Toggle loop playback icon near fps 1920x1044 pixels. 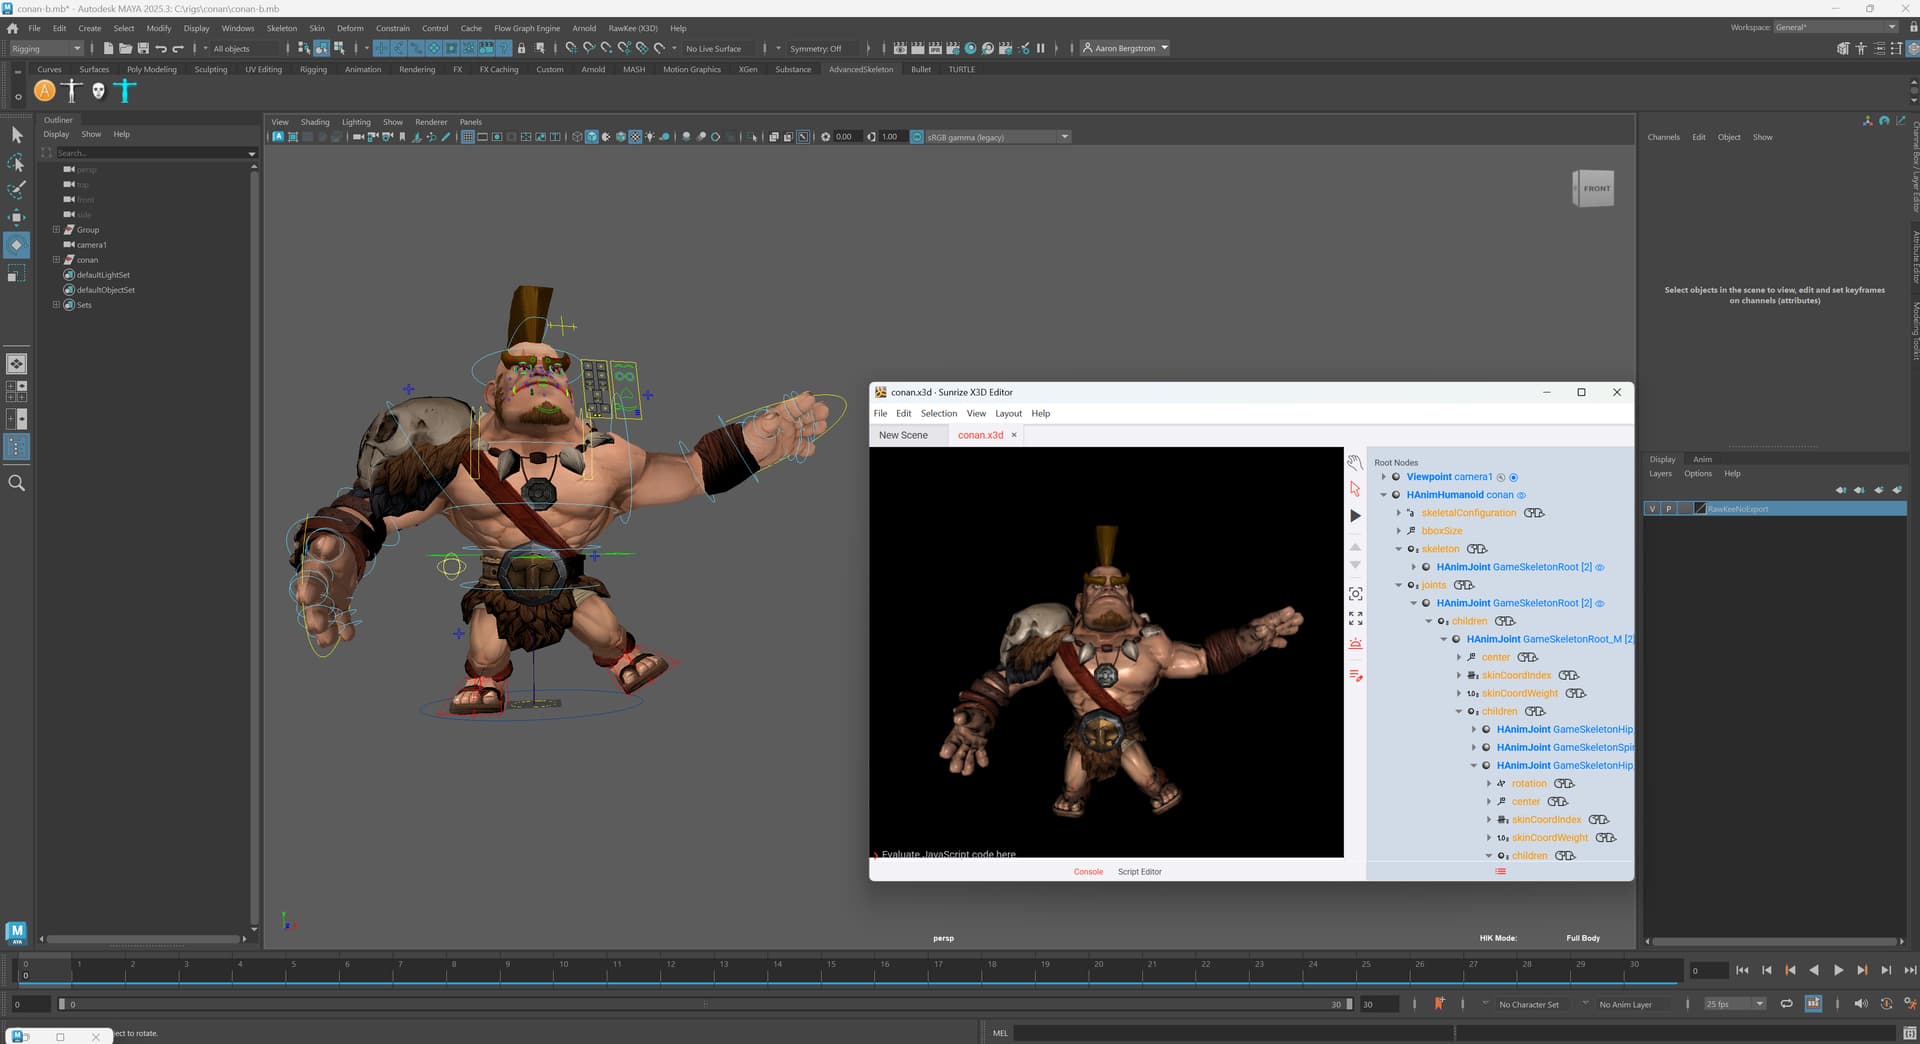click(x=1786, y=1003)
